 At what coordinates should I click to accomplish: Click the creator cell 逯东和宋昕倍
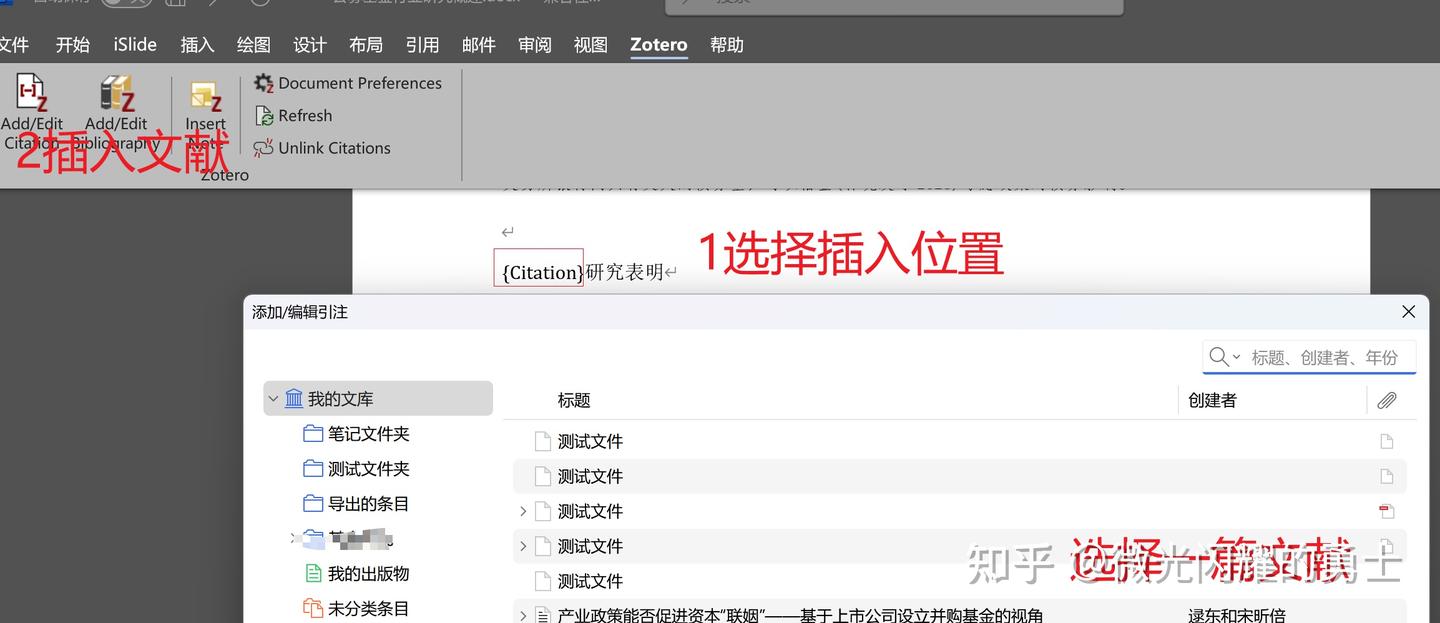(x=1237, y=615)
